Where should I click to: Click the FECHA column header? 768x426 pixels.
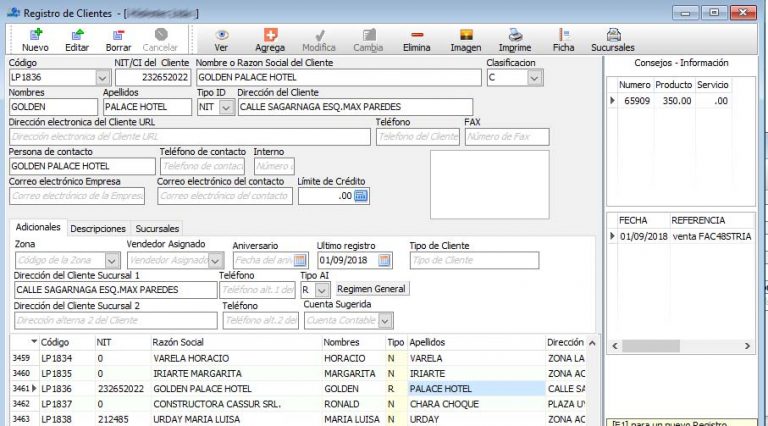[x=643, y=220]
